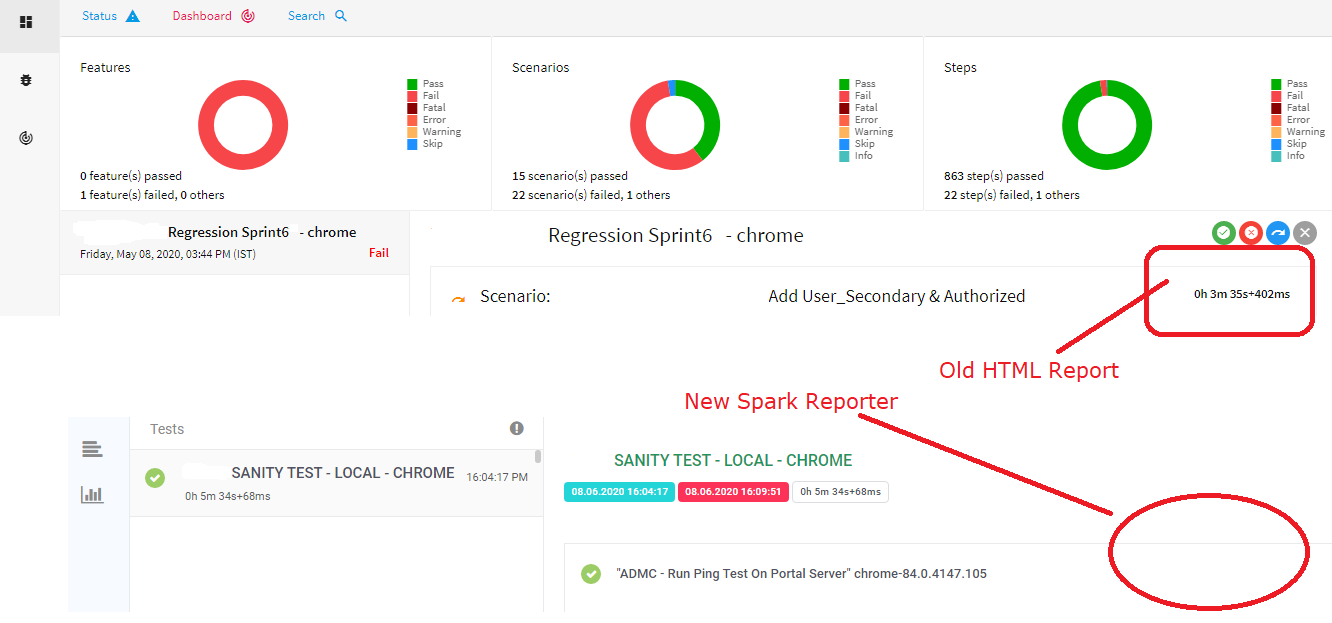Click the info icon in the Tests panel

point(517,428)
